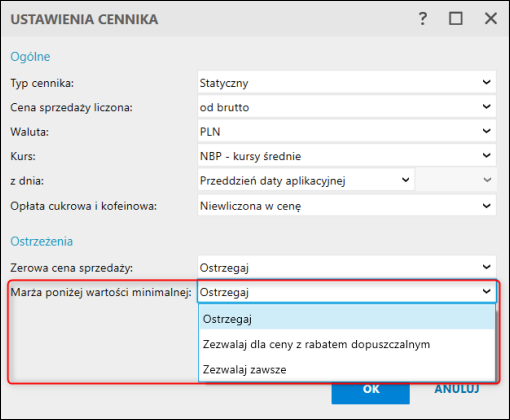This screenshot has height=420, width=510.
Task: Open the help question mark icon
Action: (423, 19)
